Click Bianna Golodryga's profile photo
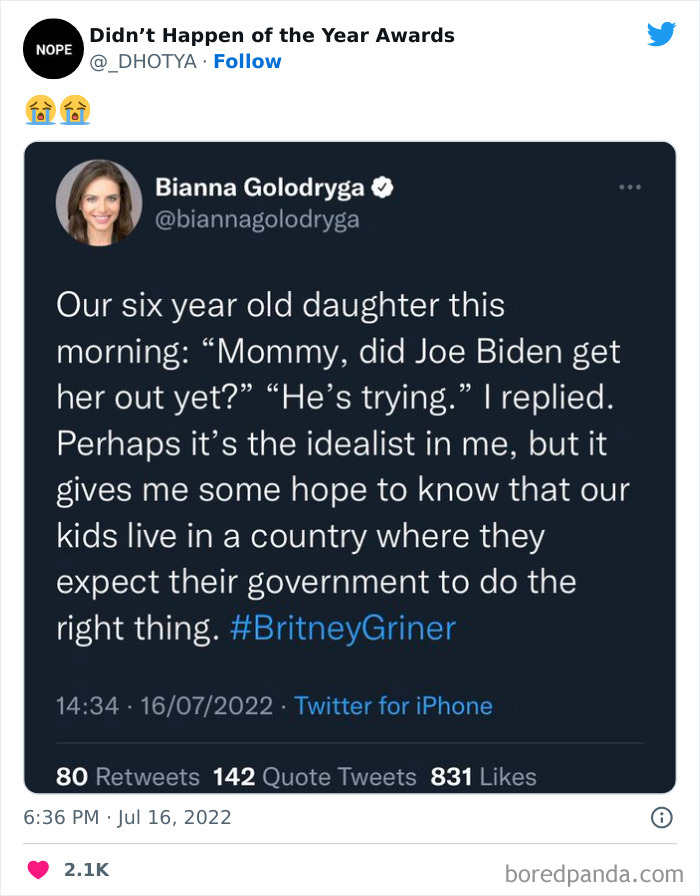Viewport: 700px width, 896px height. (x=98, y=202)
